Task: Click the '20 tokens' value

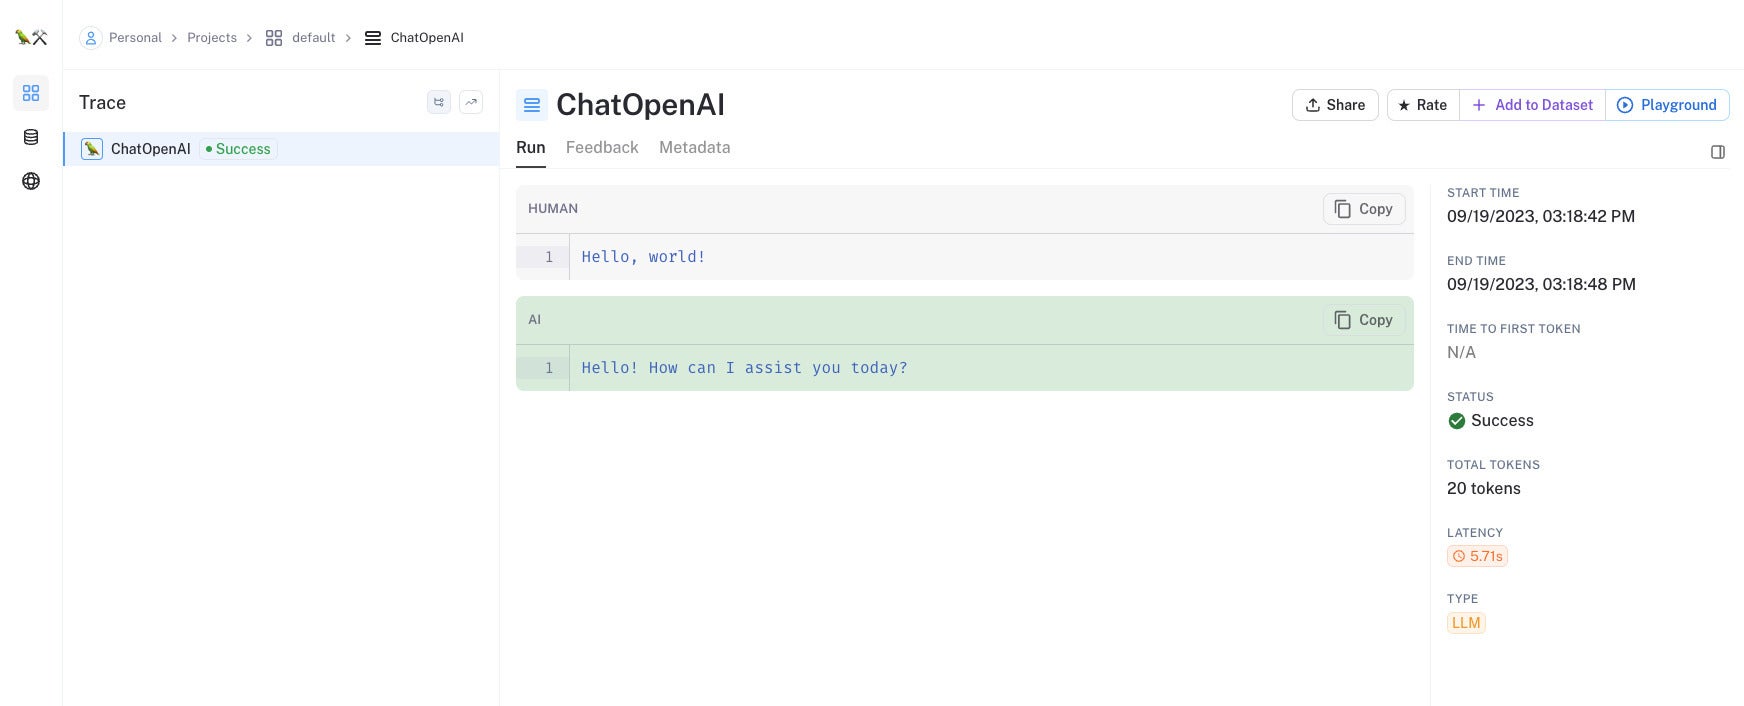Action: pos(1484,489)
